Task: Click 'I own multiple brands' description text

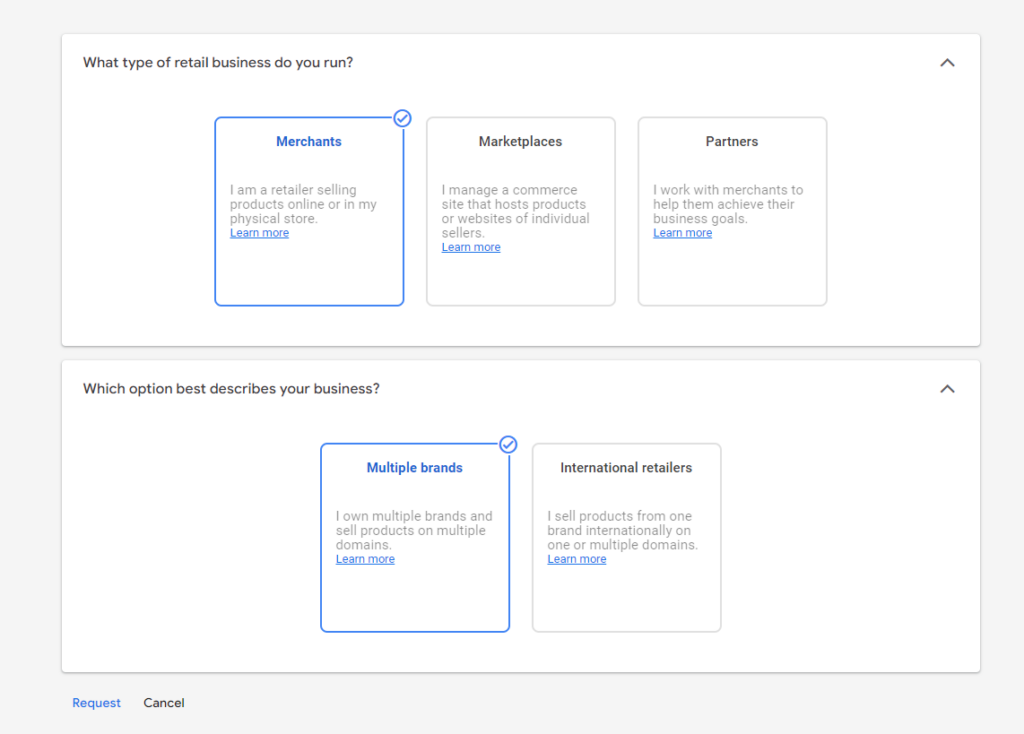Action: [414, 530]
